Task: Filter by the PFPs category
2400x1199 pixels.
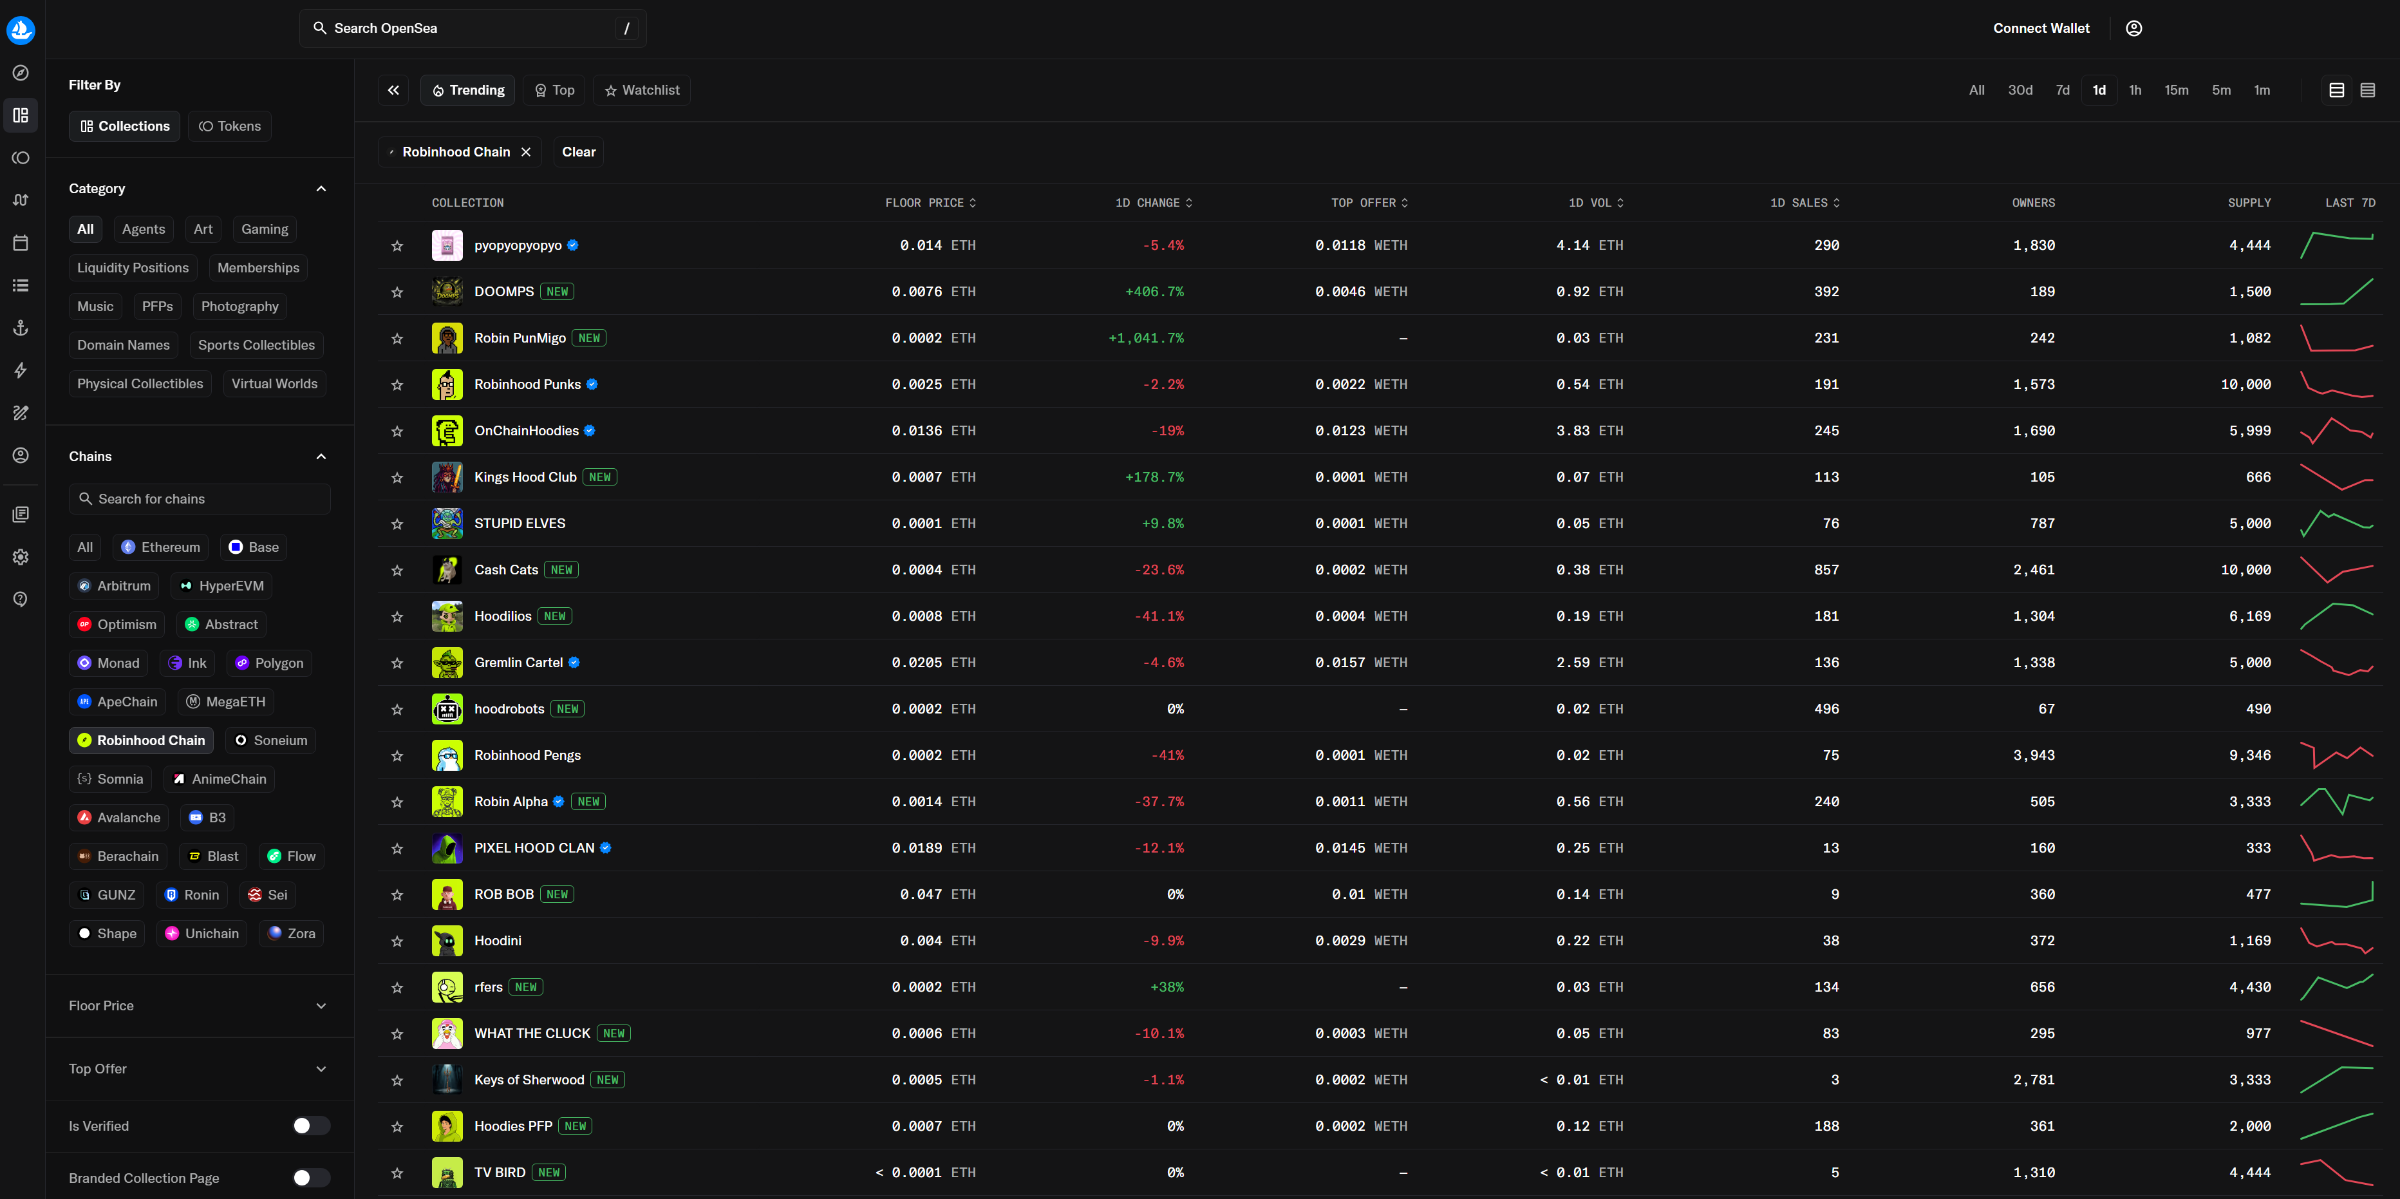Action: click(x=158, y=306)
